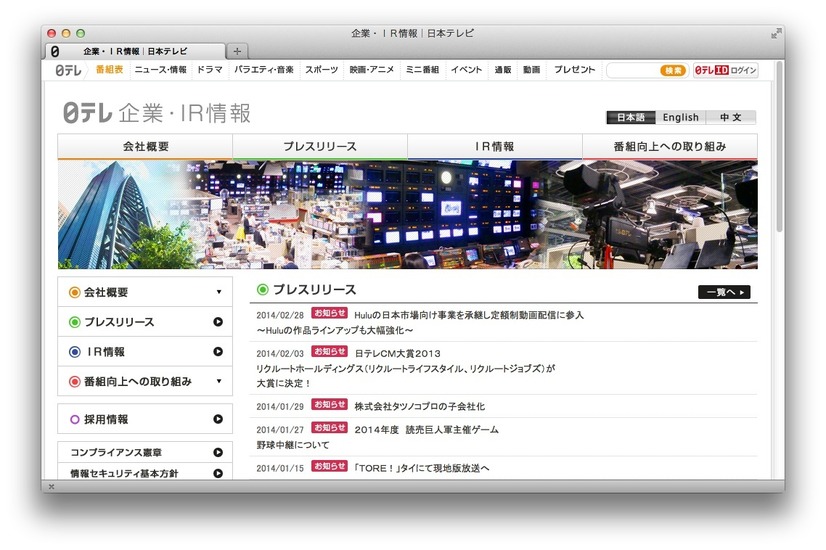Click the 日テレ 企業・IR情報 header logo
This screenshot has width=826, height=550.
click(157, 113)
